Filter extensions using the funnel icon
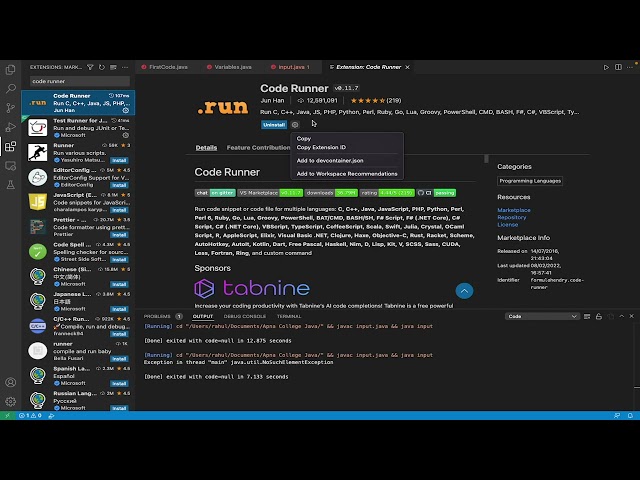640x480 pixels. tap(90, 67)
